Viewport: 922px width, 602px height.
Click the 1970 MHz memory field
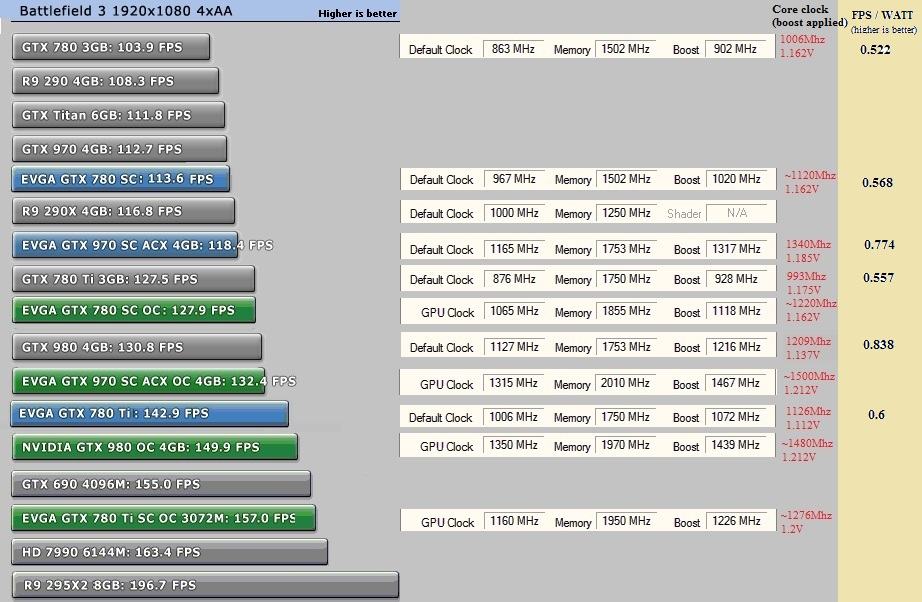(x=625, y=446)
